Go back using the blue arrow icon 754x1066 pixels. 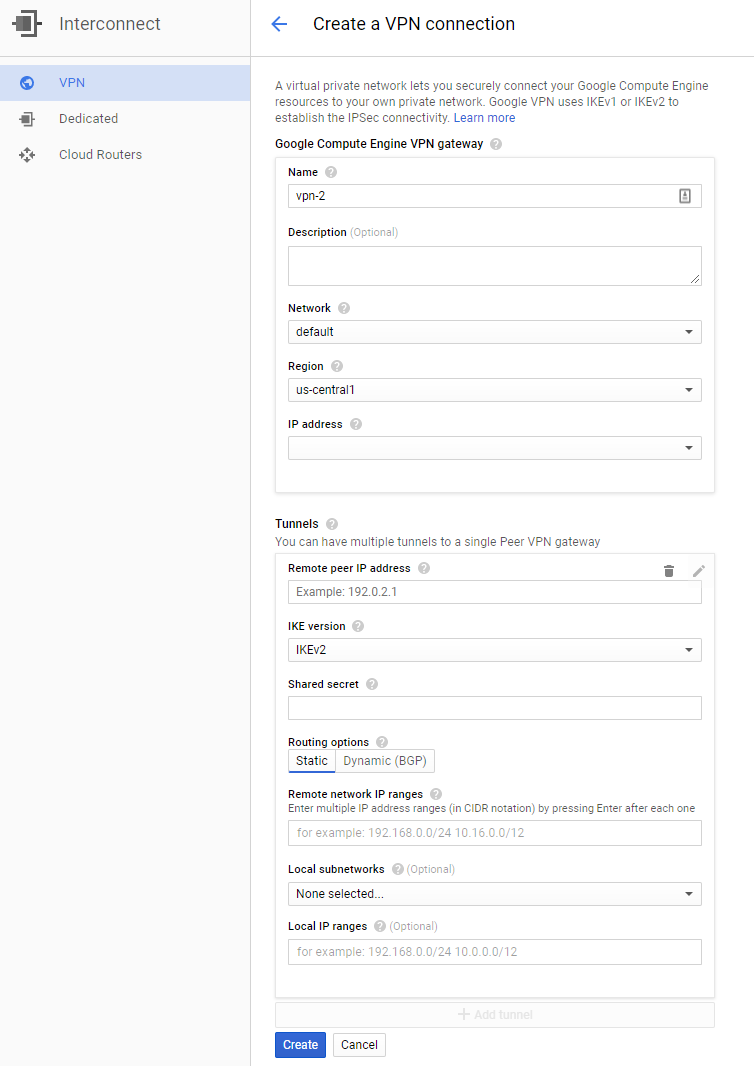point(279,24)
